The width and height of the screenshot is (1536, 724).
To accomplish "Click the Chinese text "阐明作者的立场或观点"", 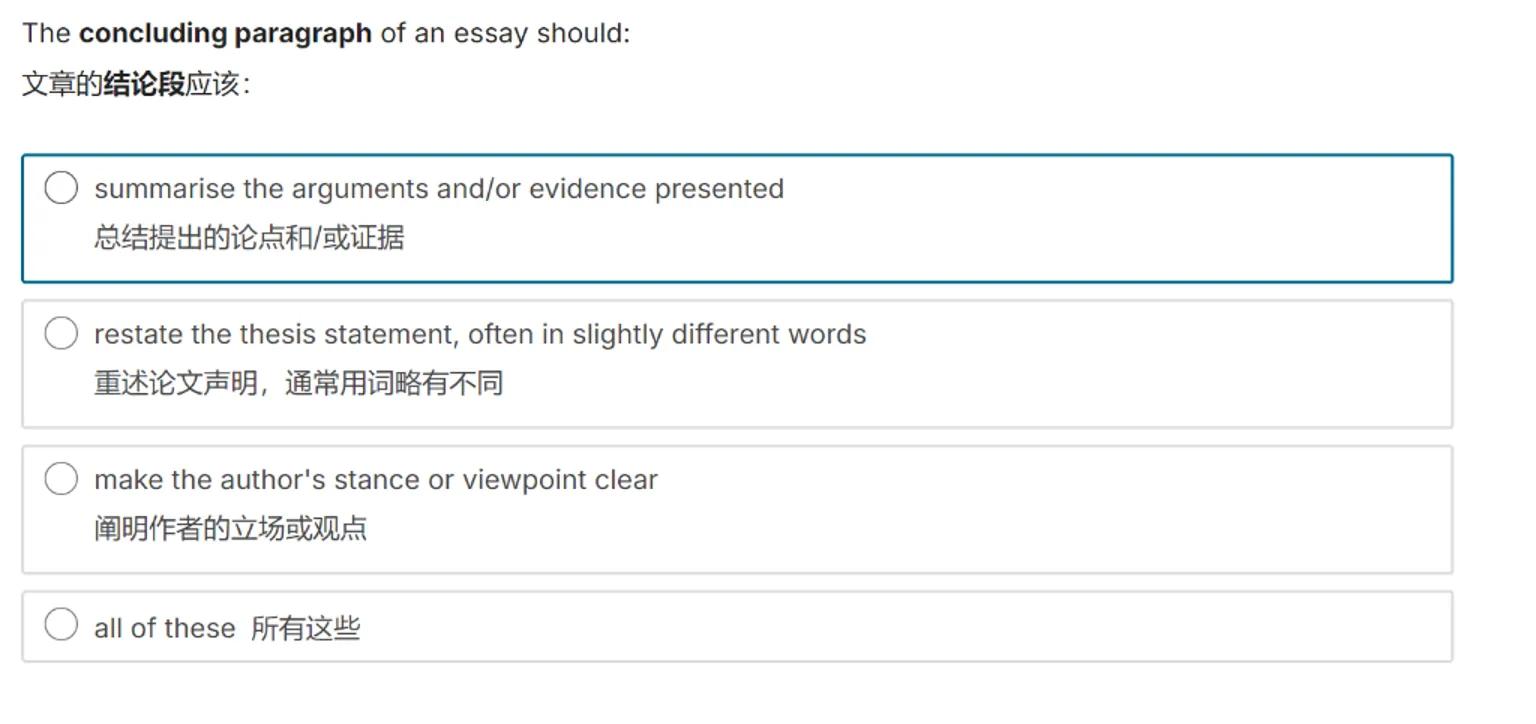I will pos(230,528).
